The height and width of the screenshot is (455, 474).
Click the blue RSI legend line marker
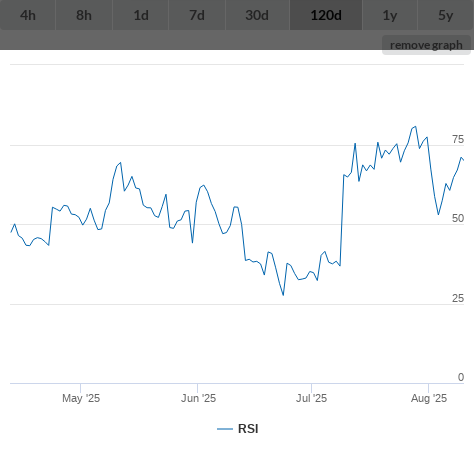225,429
